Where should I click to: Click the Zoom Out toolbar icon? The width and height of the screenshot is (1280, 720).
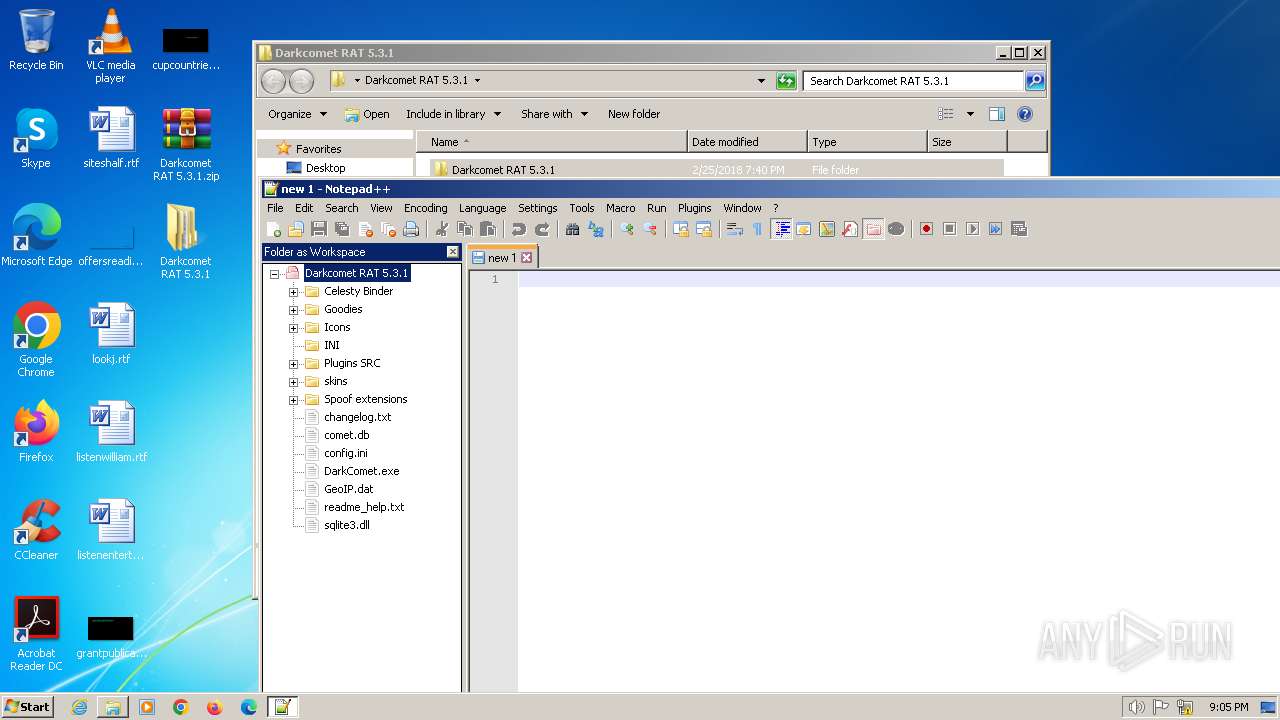pos(649,229)
